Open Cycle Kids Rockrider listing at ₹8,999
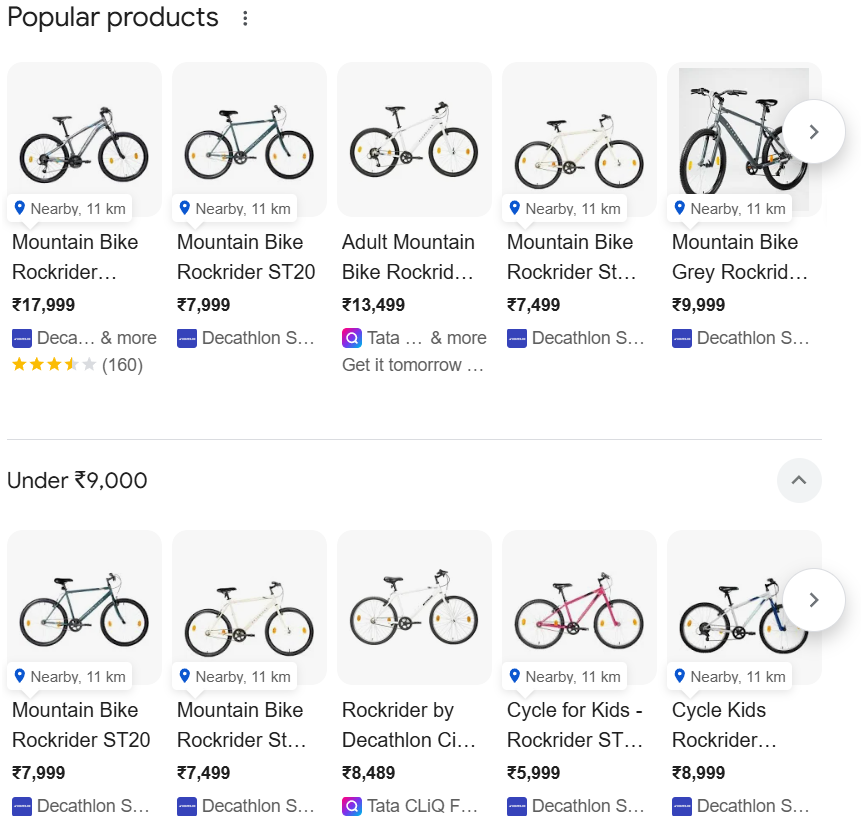The height and width of the screenshot is (821, 861). point(723,725)
